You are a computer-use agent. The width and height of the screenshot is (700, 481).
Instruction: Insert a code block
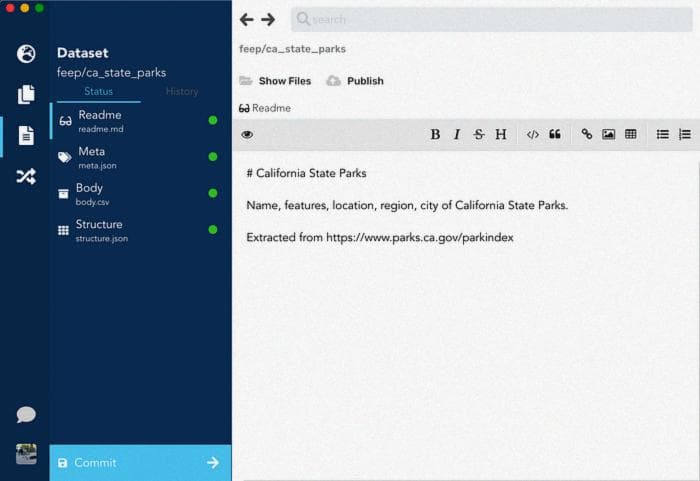(x=533, y=134)
